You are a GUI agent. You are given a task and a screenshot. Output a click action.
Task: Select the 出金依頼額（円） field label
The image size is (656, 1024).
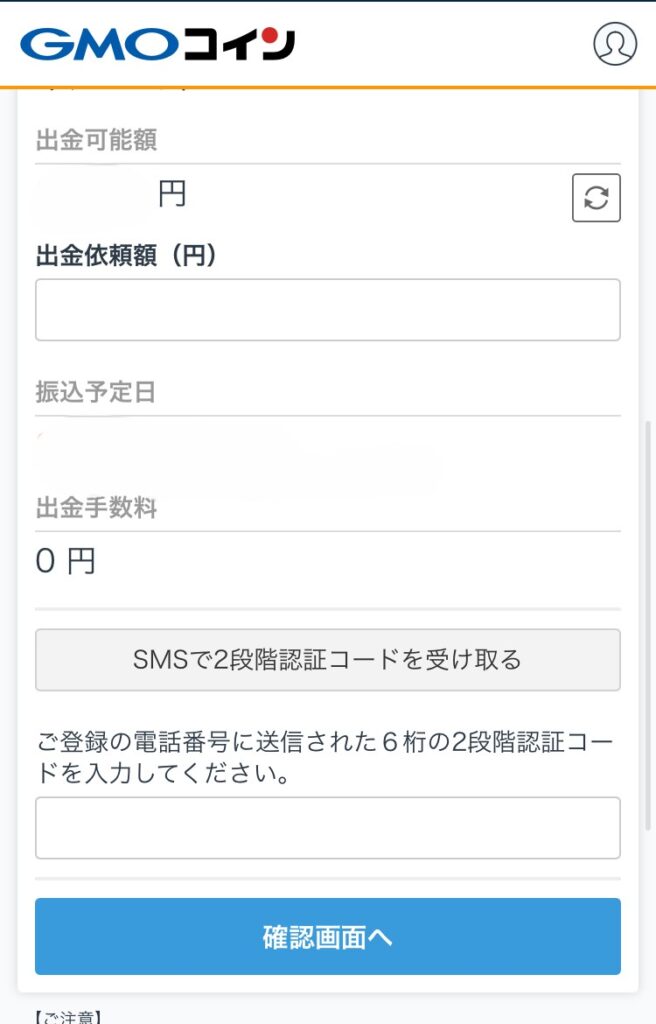127,257
